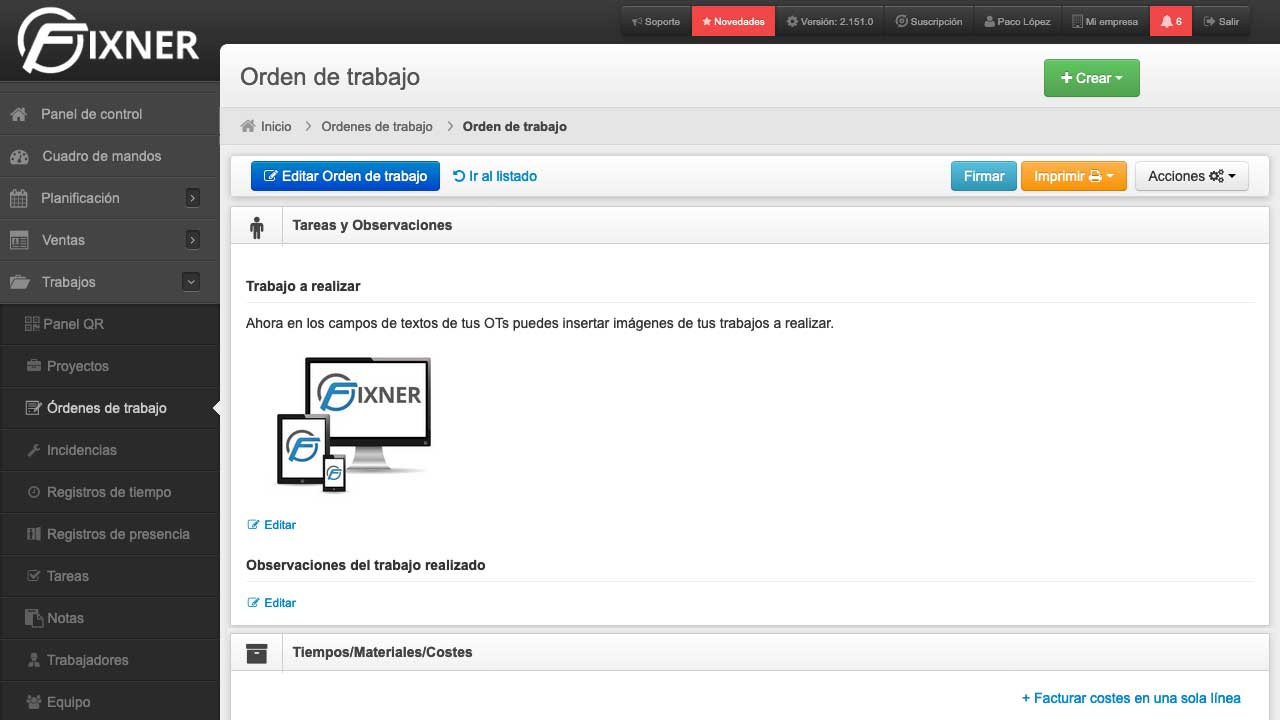Click the Firmar button
Image resolution: width=1280 pixels, height=720 pixels.
pyautogui.click(x=984, y=176)
